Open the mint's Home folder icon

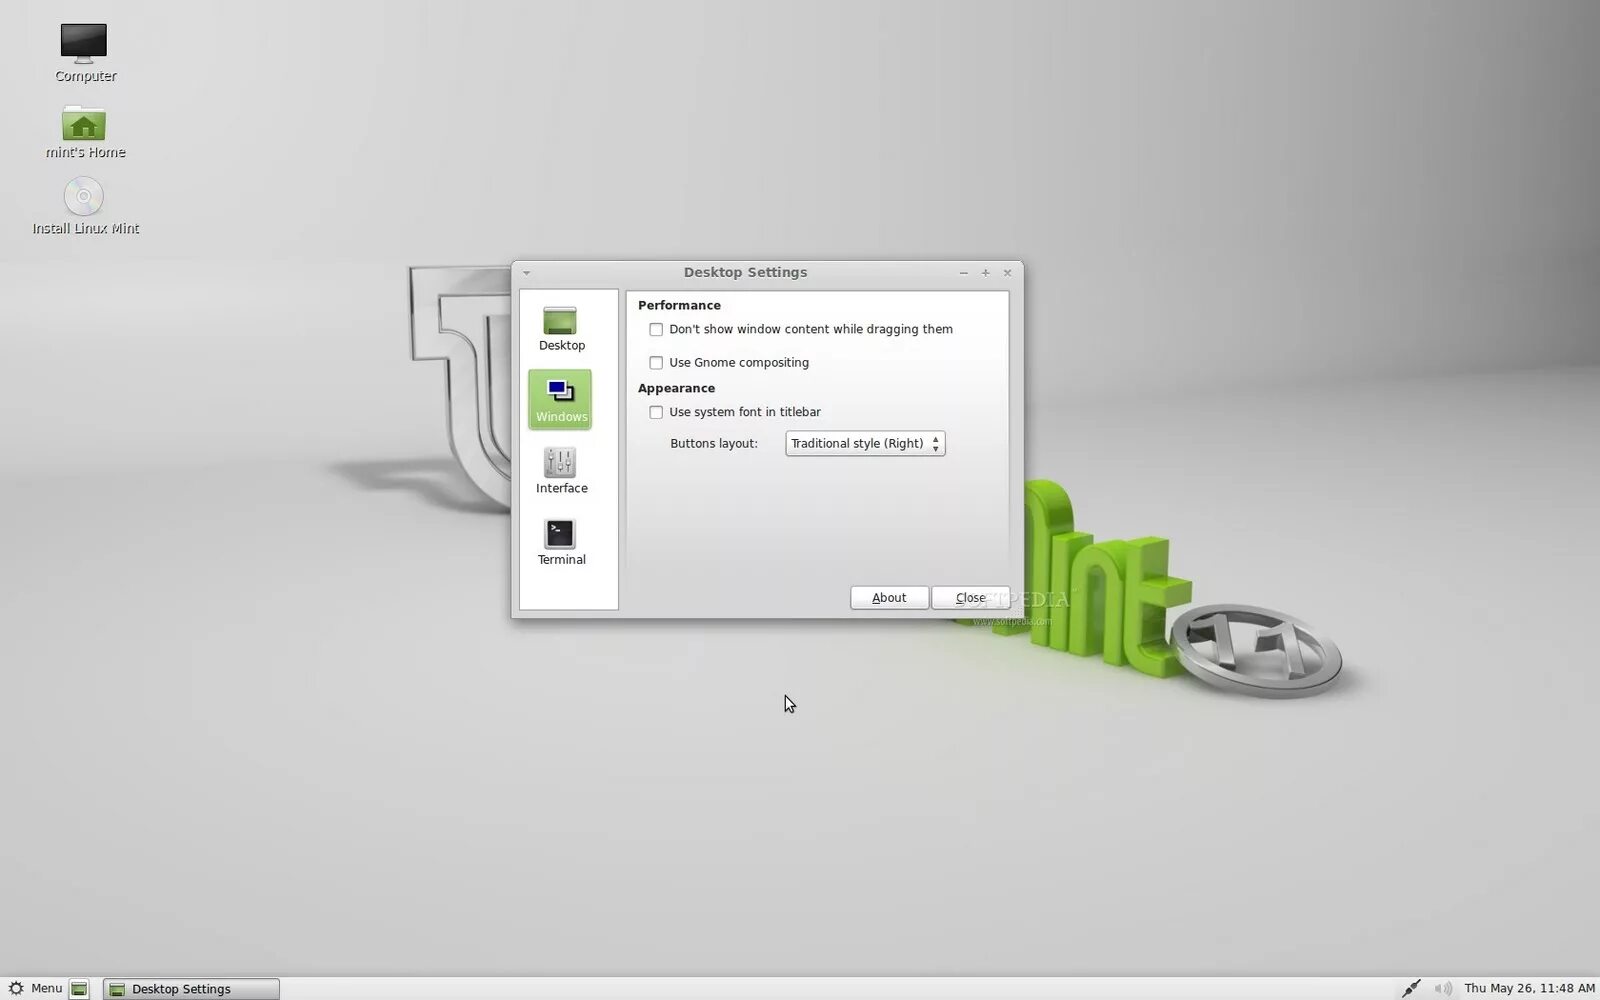pyautogui.click(x=85, y=132)
